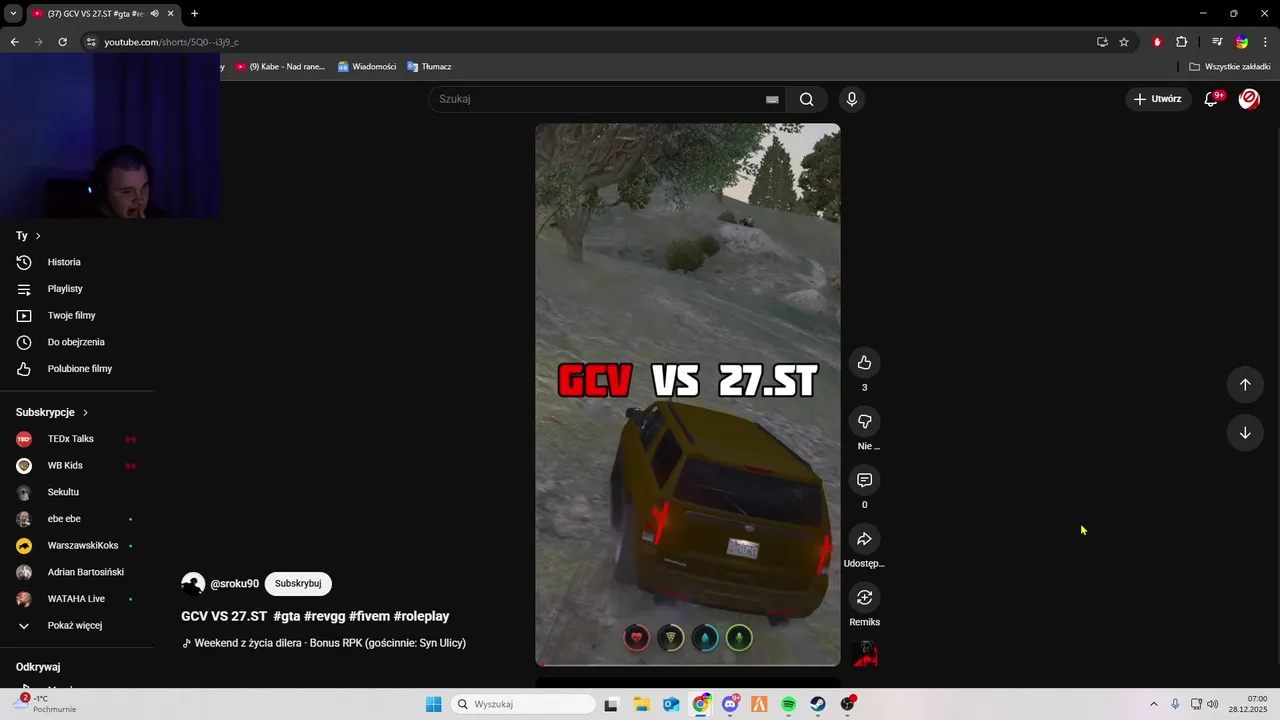Image resolution: width=1280 pixels, height=720 pixels.
Task: Open the Kabe - Nad rane bookmark
Action: tap(281, 67)
